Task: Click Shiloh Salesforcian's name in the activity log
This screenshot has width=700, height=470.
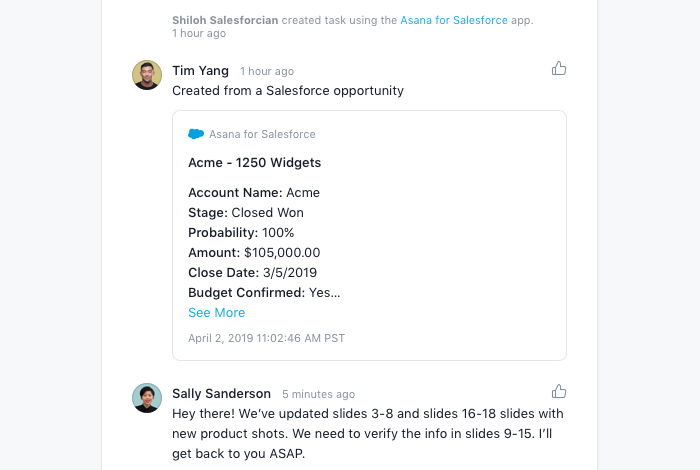Action: pyautogui.click(x=224, y=19)
